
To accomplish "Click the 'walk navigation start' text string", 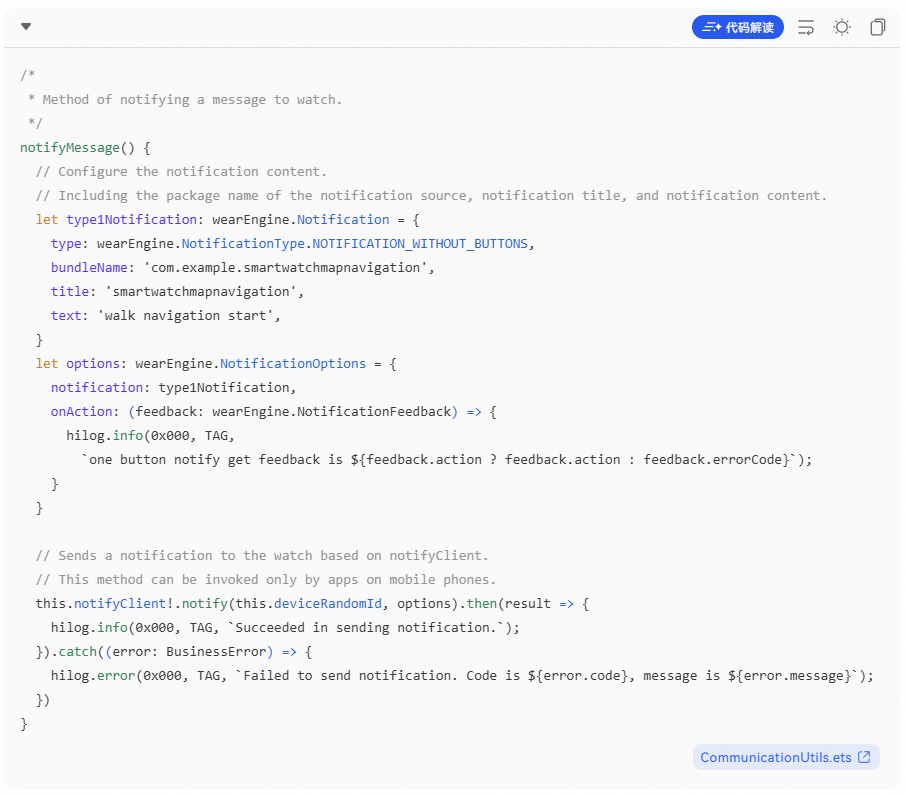I will click(185, 316).
